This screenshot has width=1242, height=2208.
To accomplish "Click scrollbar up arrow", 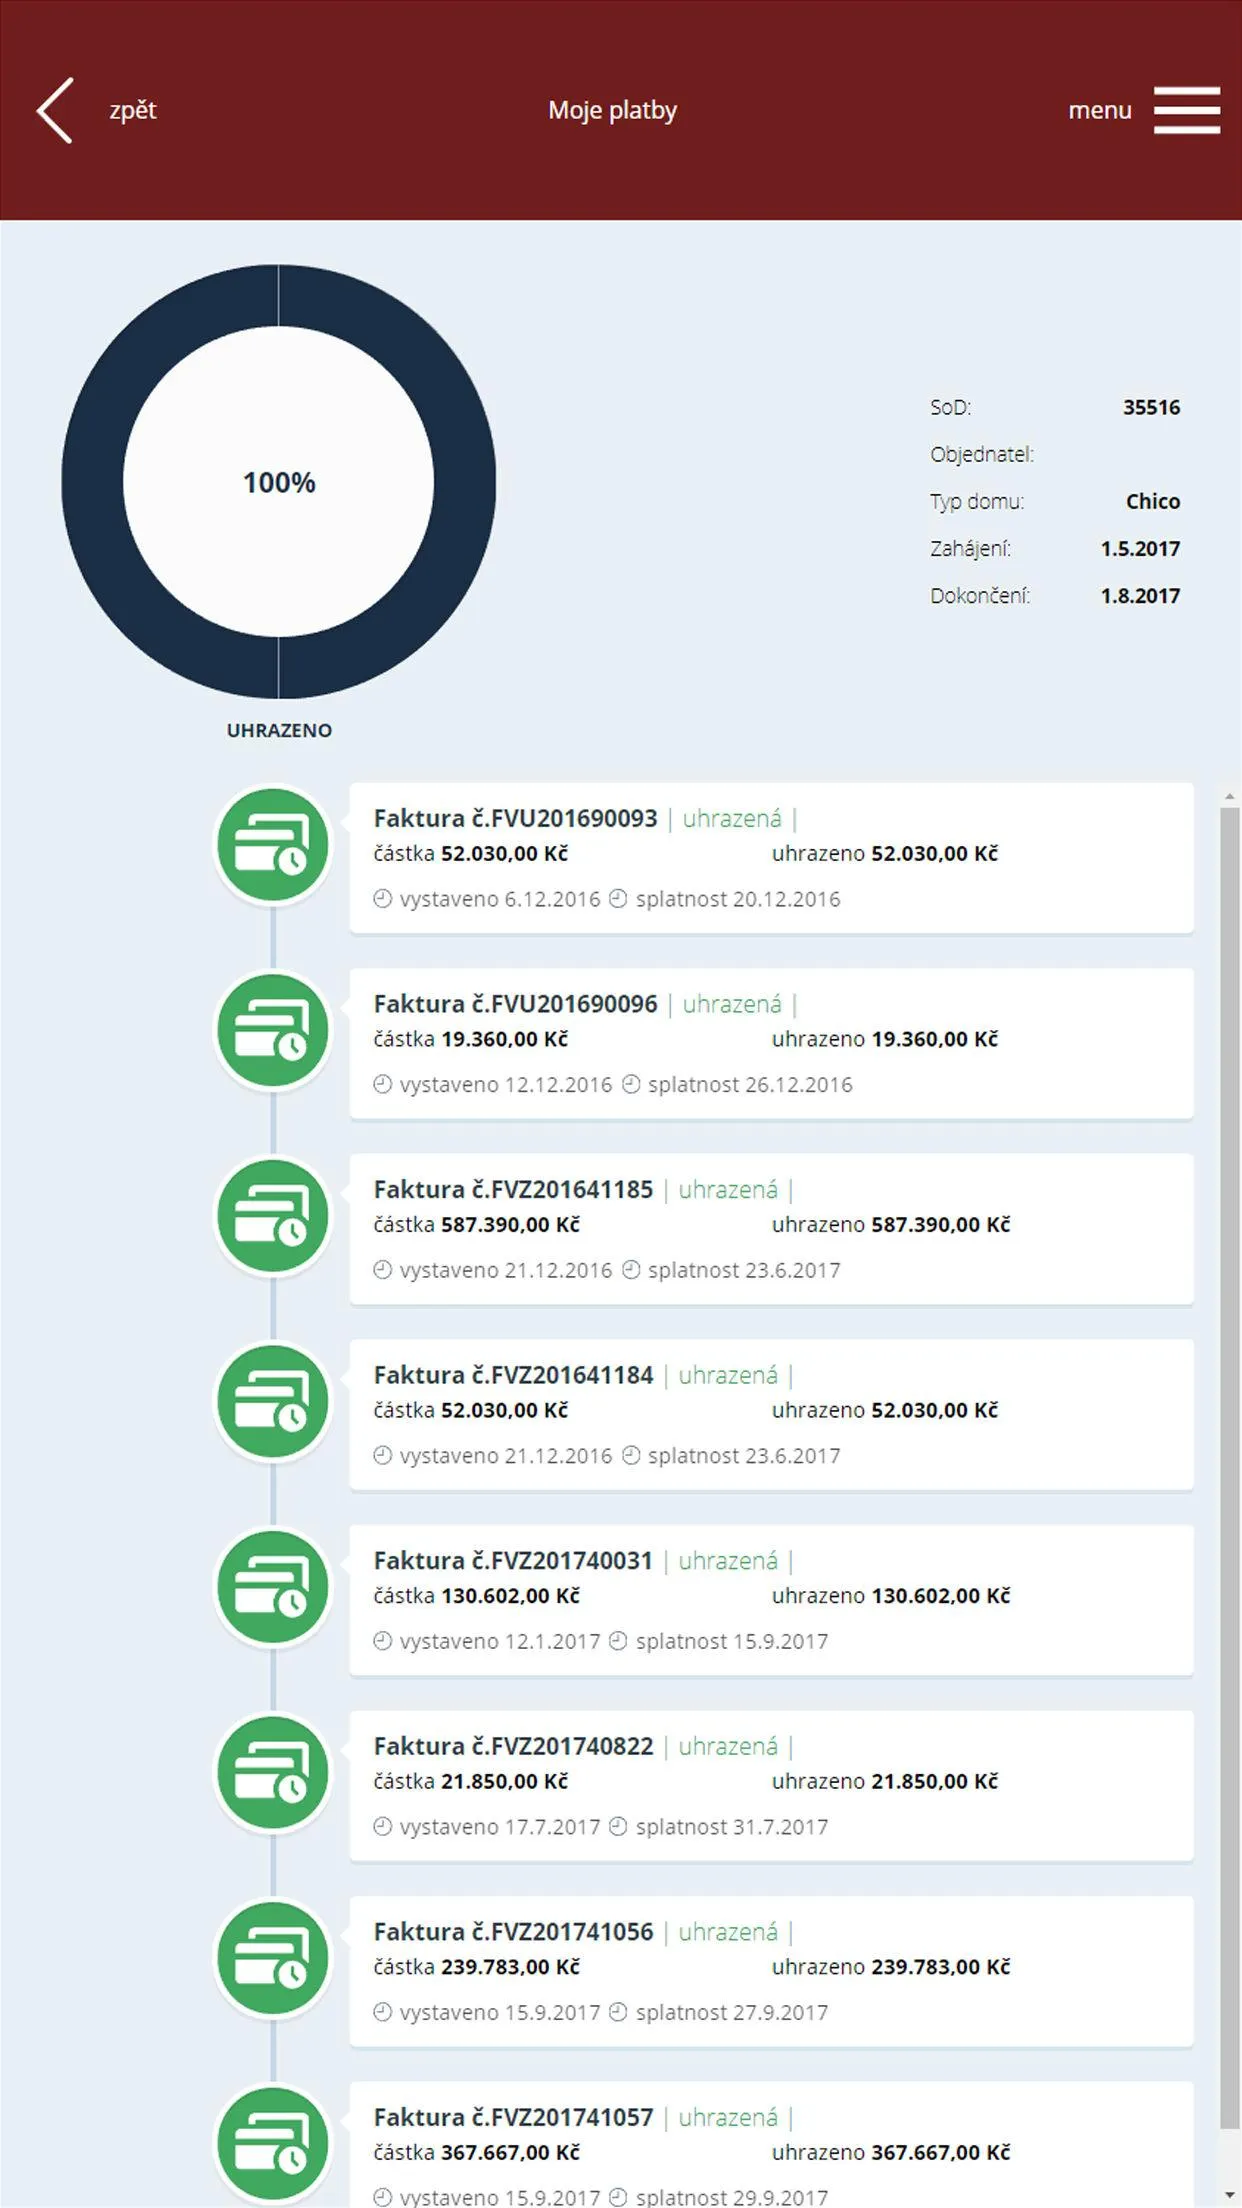I will point(1230,797).
